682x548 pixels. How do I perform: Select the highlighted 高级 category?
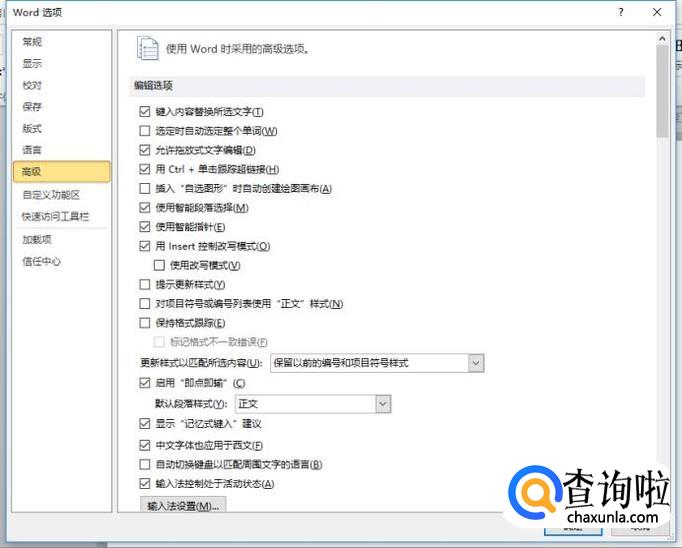point(62,171)
